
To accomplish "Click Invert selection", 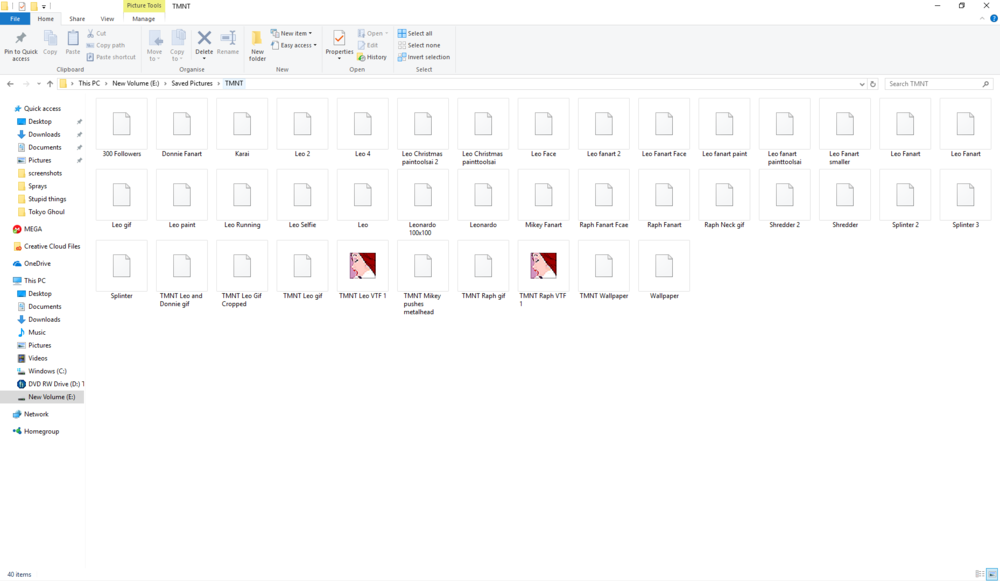I will 424,57.
